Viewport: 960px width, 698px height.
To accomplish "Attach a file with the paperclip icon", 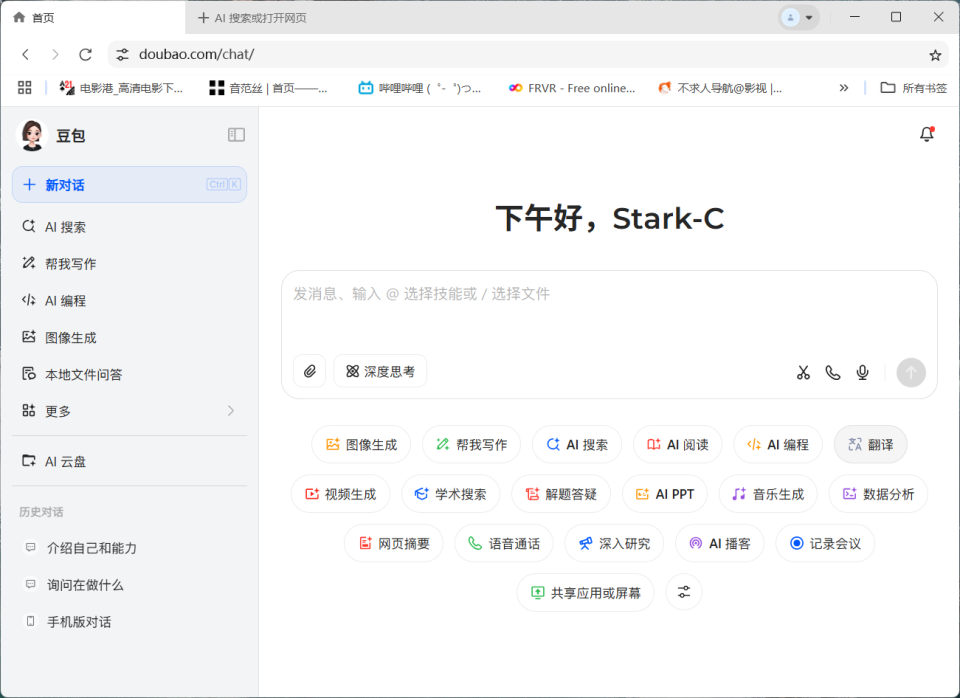I will [x=310, y=371].
